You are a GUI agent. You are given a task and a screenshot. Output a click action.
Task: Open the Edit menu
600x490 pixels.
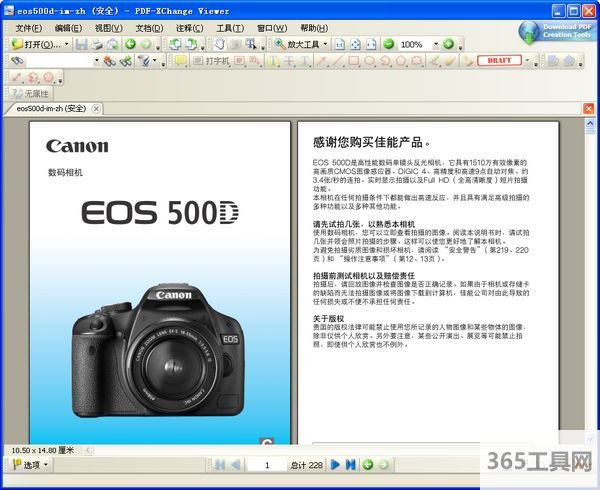(x=68, y=28)
